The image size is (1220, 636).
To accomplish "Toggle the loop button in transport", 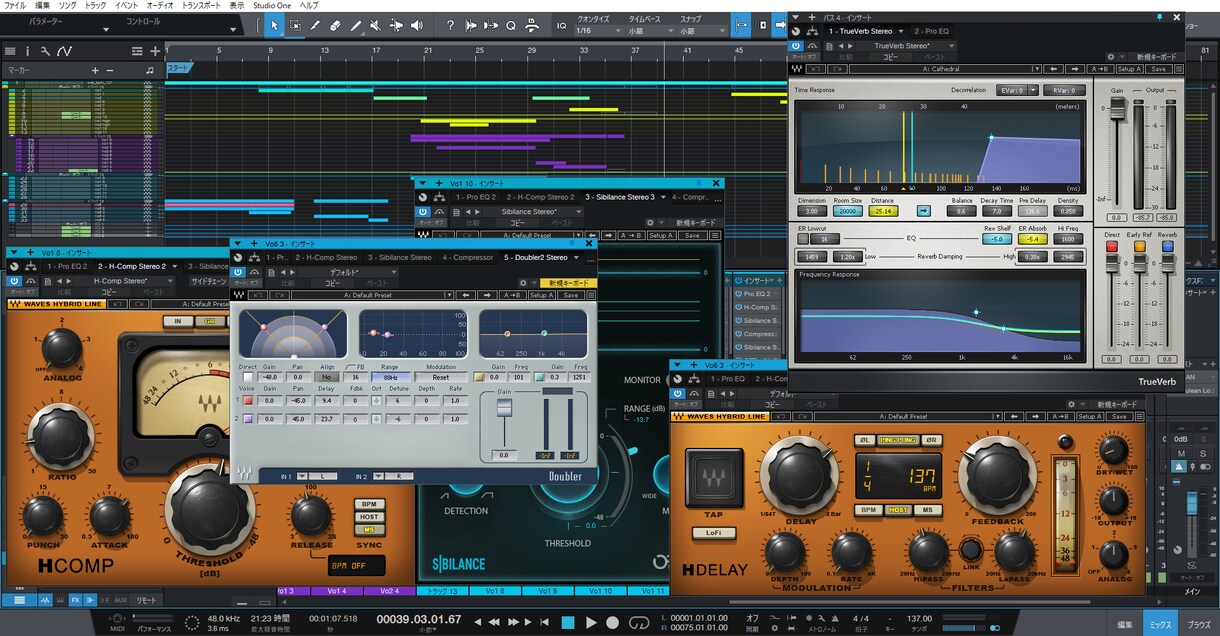I will 639,623.
